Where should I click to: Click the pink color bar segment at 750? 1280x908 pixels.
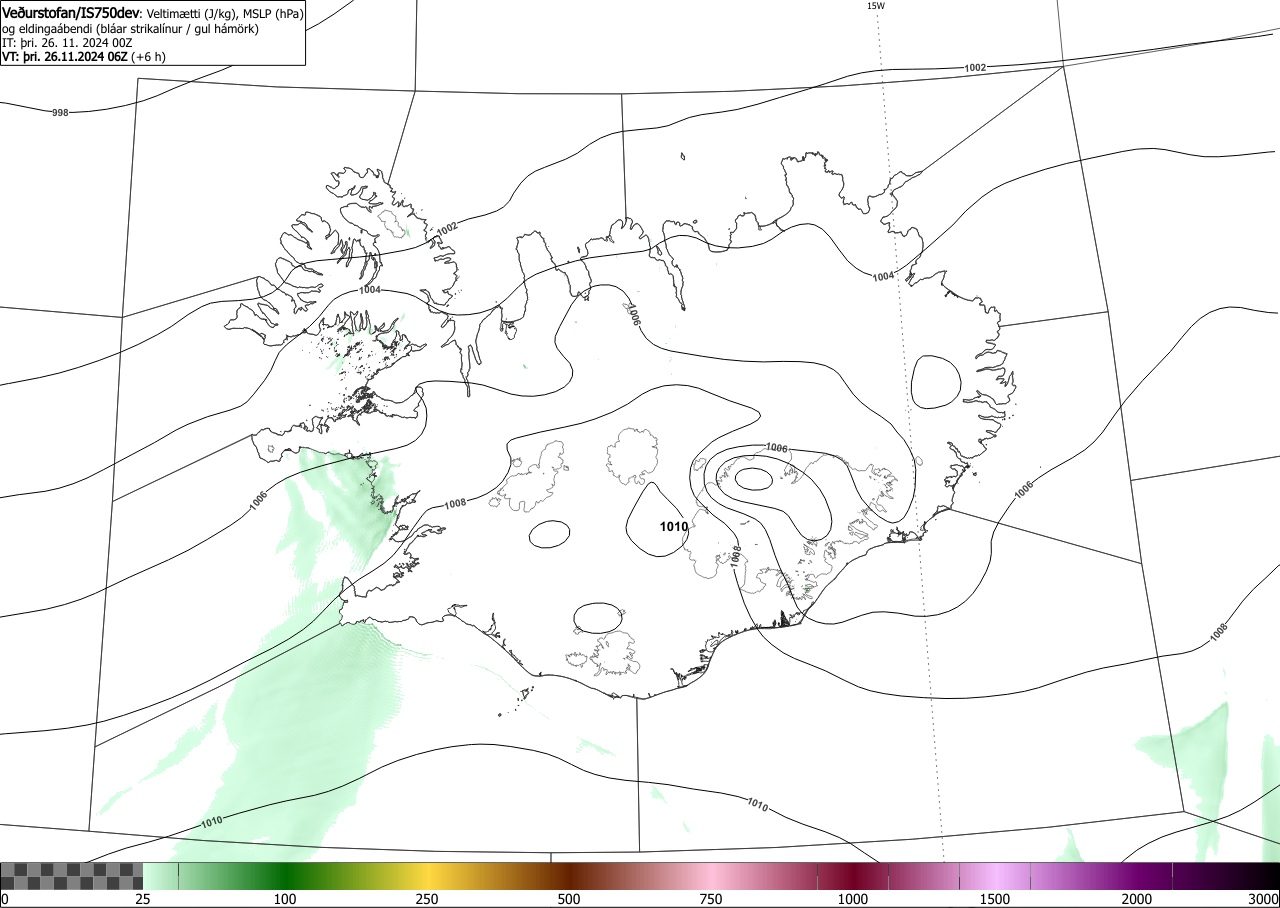(x=711, y=876)
